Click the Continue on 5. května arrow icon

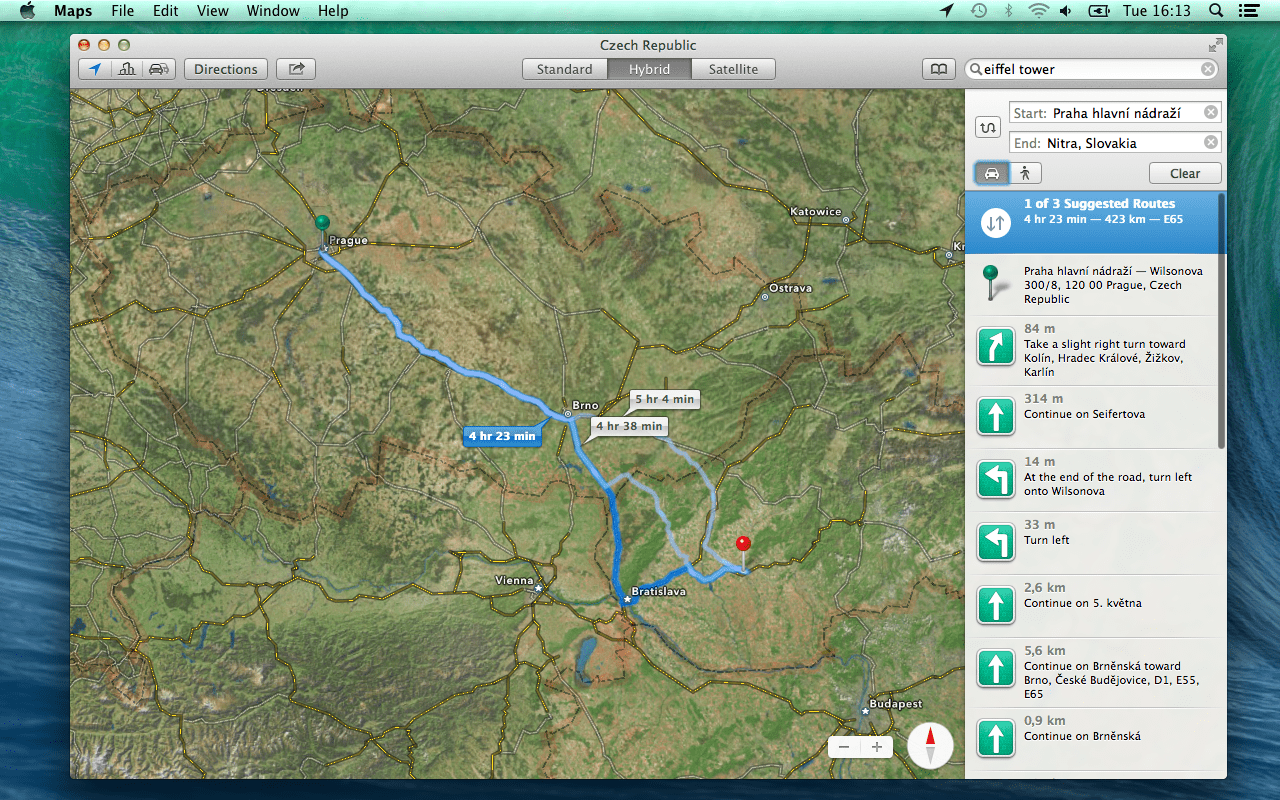pos(995,605)
